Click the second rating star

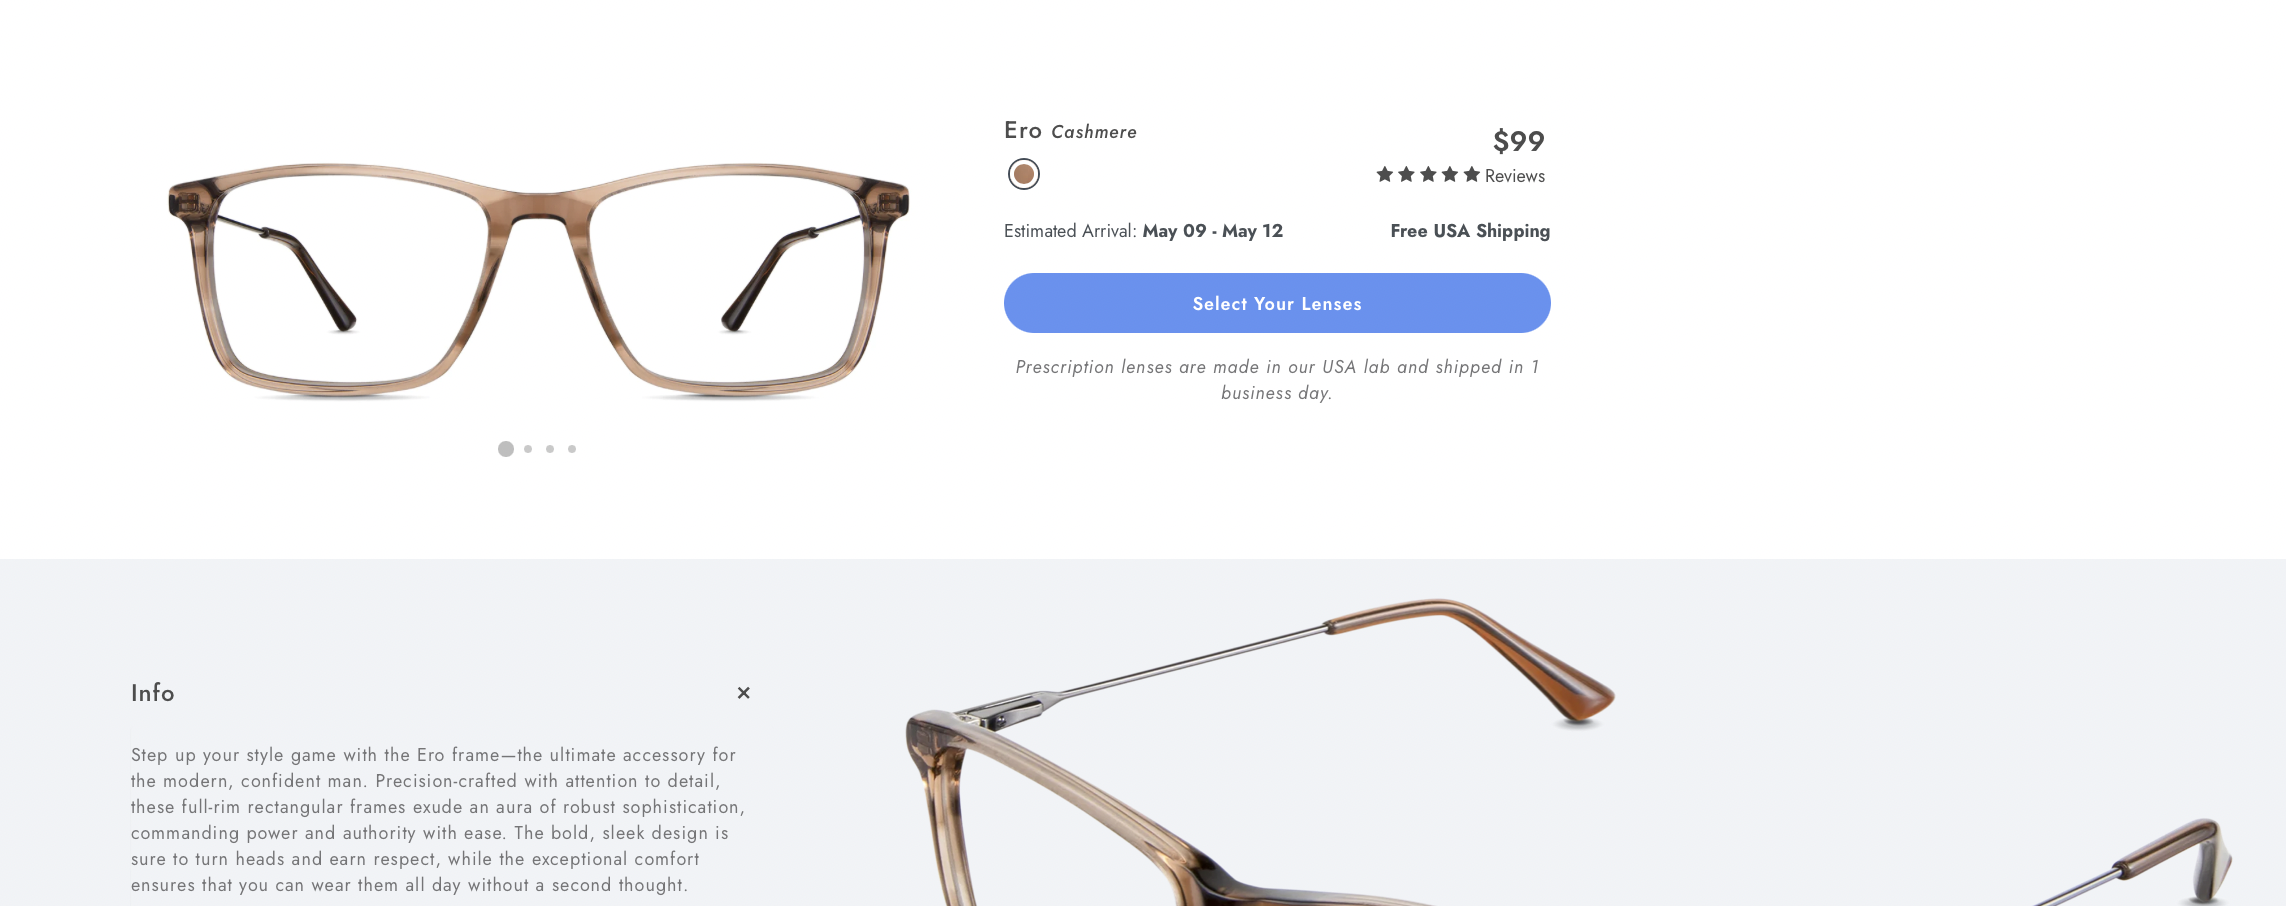point(1407,175)
